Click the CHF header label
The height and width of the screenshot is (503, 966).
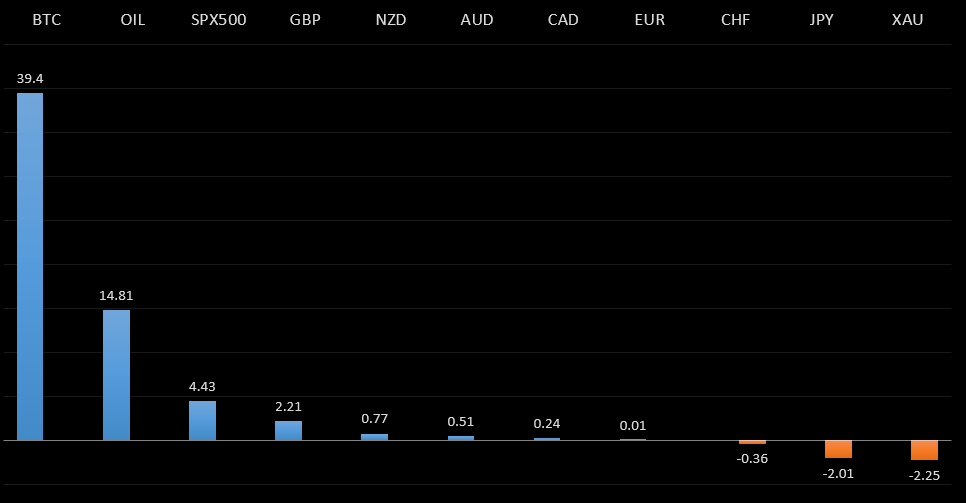736,20
